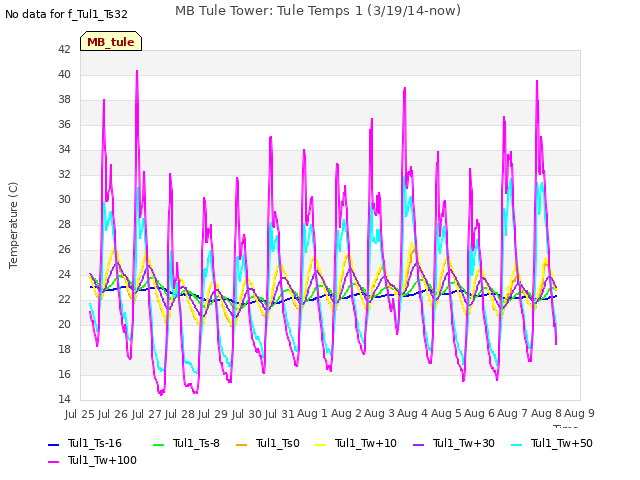This screenshot has height=480, width=640.
Task: Click the Jul 30 x-axis tick label
Action: [x=246, y=414]
